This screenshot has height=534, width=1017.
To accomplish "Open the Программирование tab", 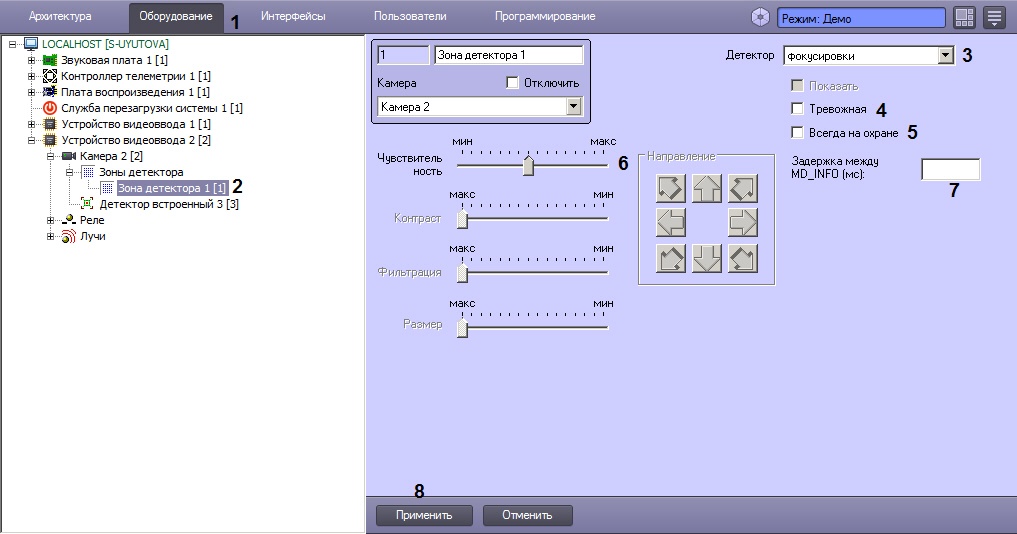I will coord(544,17).
